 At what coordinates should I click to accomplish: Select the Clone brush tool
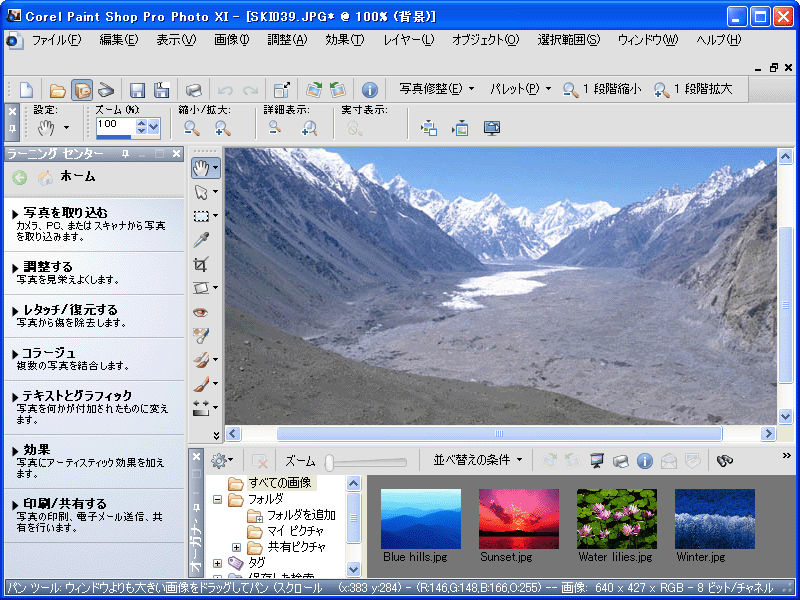coord(202,360)
